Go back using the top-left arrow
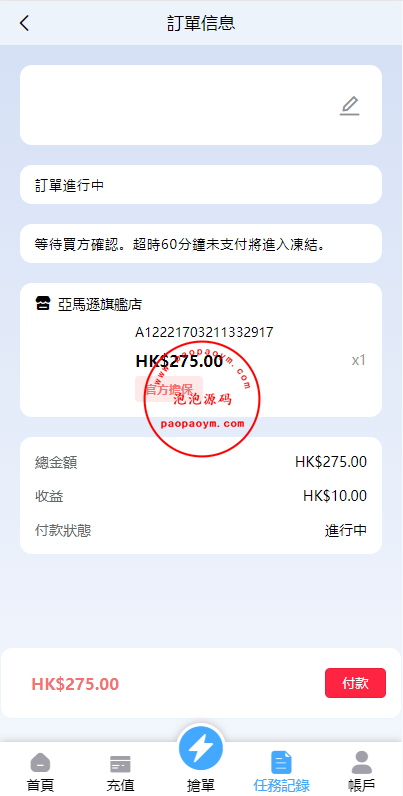 point(24,23)
